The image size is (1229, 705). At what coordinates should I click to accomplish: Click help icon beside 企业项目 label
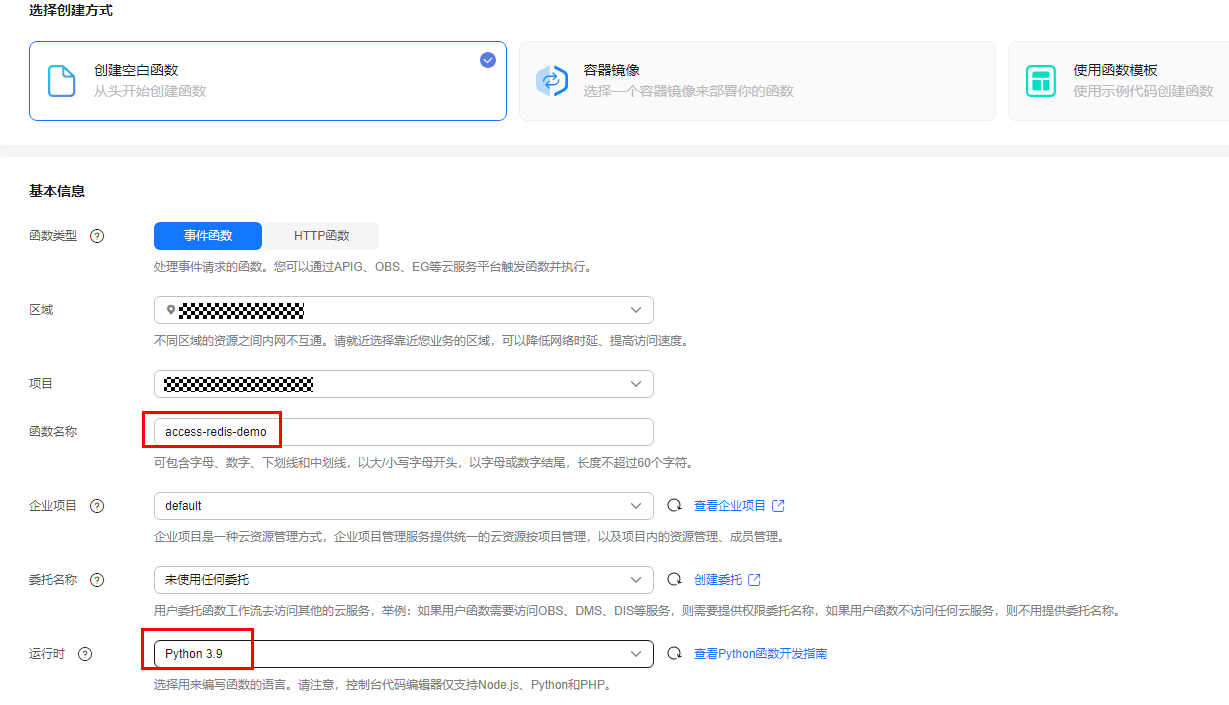pos(97,506)
